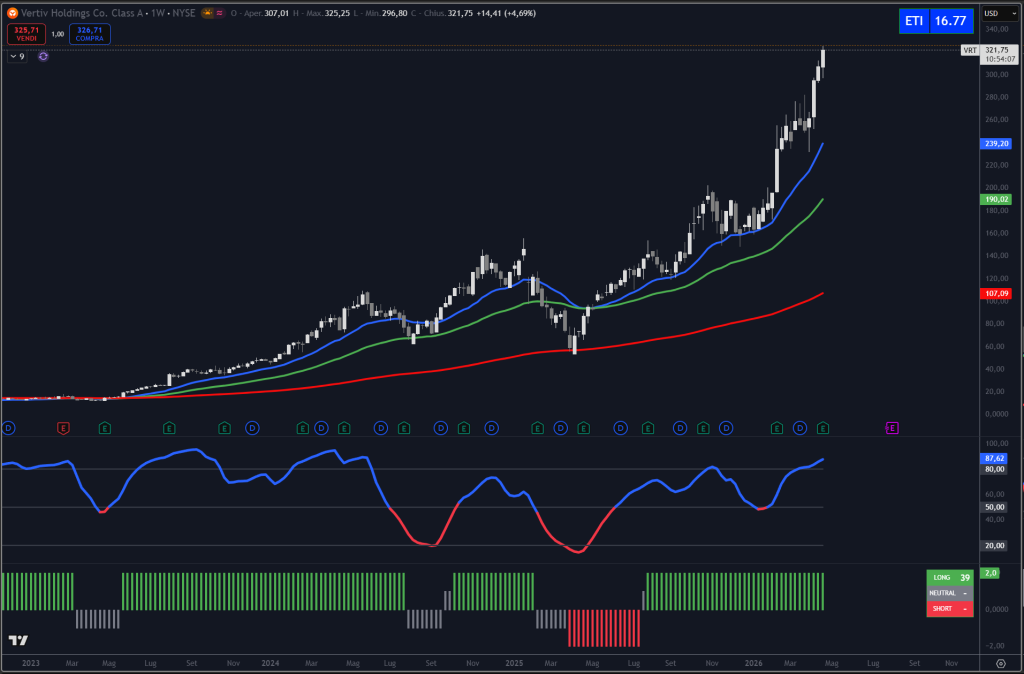Click the red E earnings icon near Mag 2023

(x=62, y=428)
